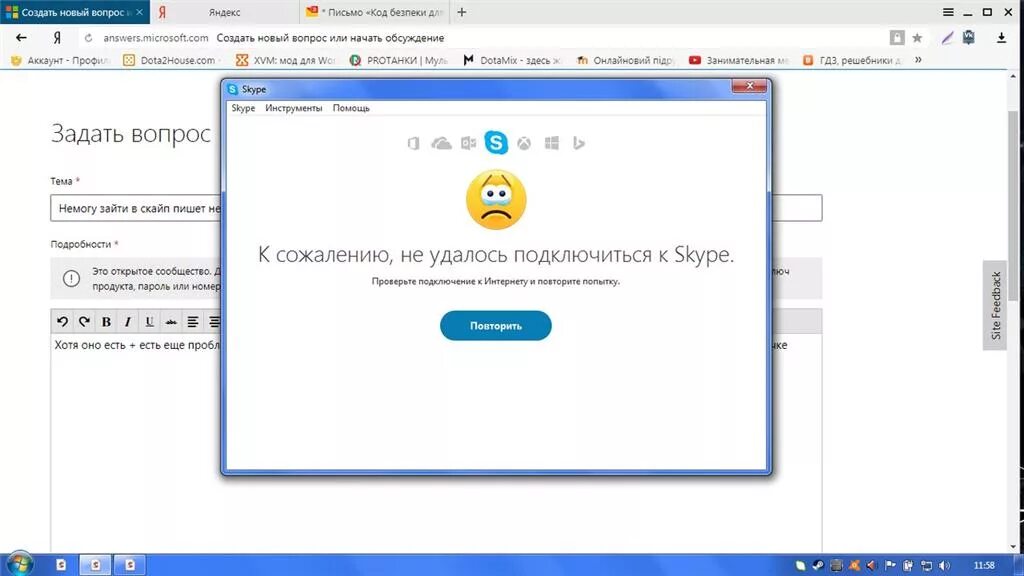Open a new browser tab with plus
The height and width of the screenshot is (576, 1024).
click(x=462, y=12)
